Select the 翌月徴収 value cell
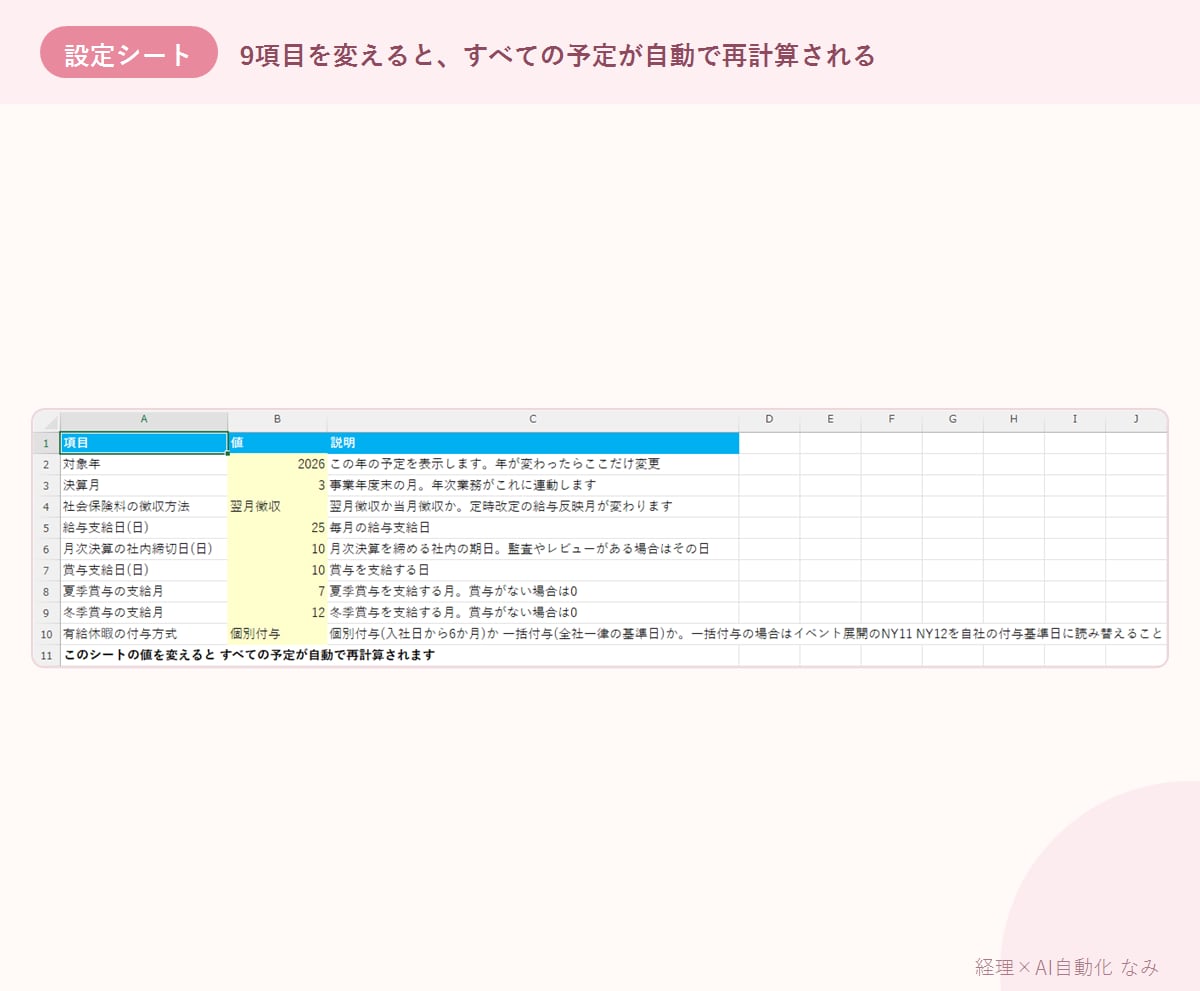This screenshot has height=991, width=1200. [277, 506]
